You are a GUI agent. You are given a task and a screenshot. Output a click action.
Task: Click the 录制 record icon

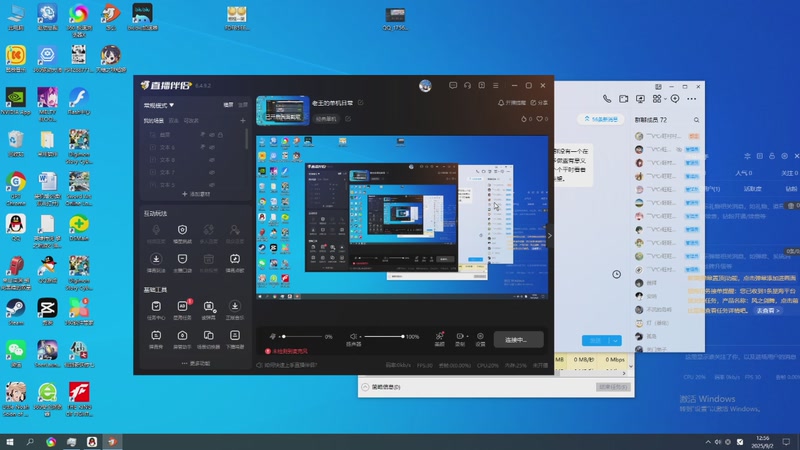tap(460, 336)
